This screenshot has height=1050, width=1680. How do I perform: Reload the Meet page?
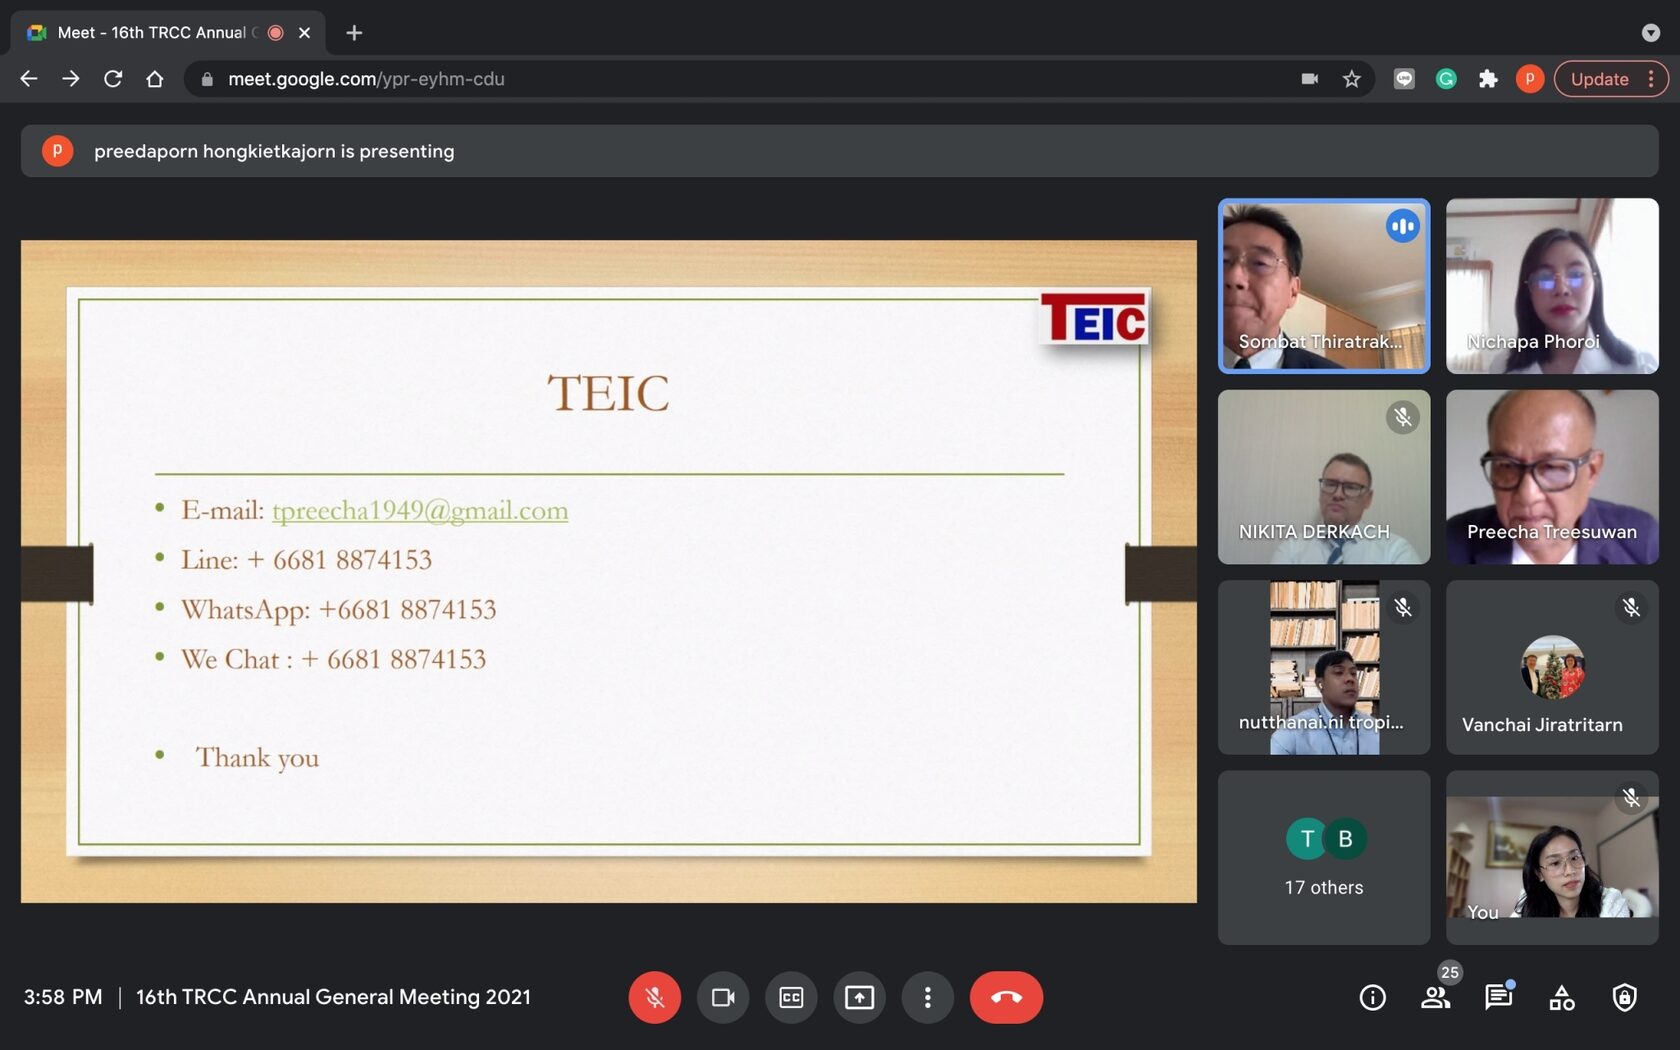113,79
